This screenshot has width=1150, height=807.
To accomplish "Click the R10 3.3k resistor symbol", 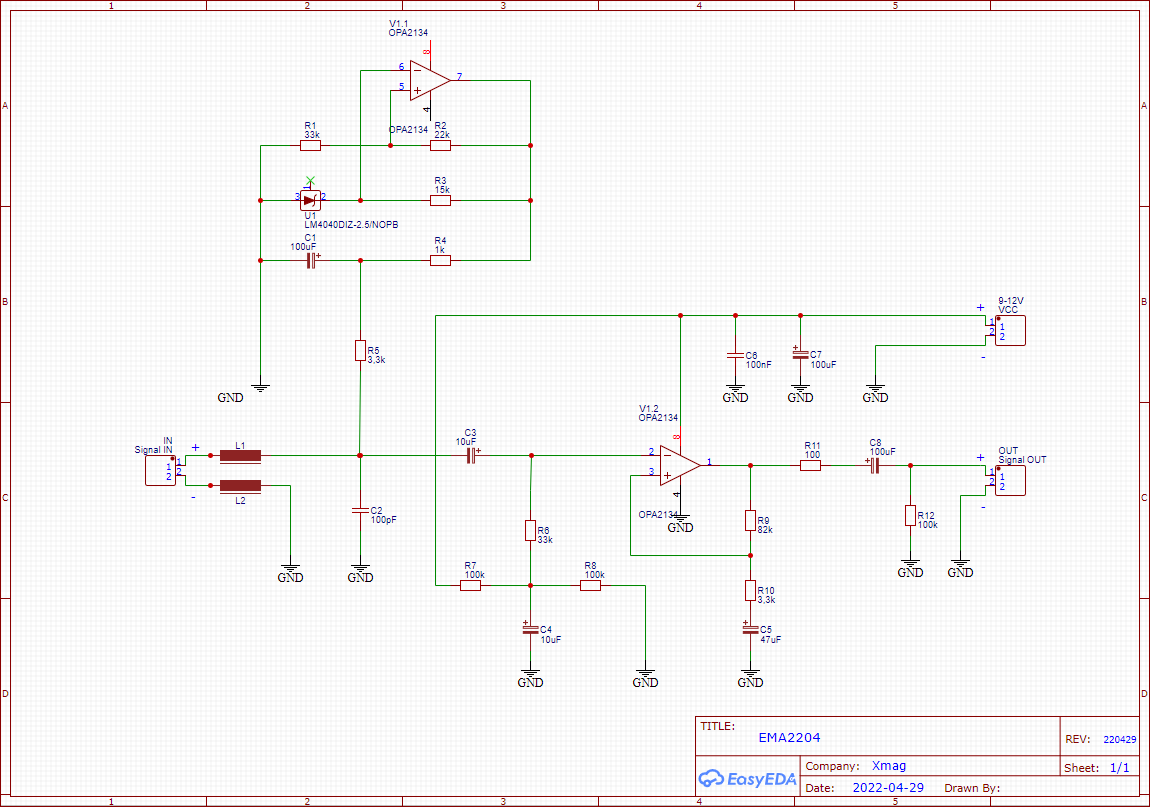I will click(x=750, y=591).
